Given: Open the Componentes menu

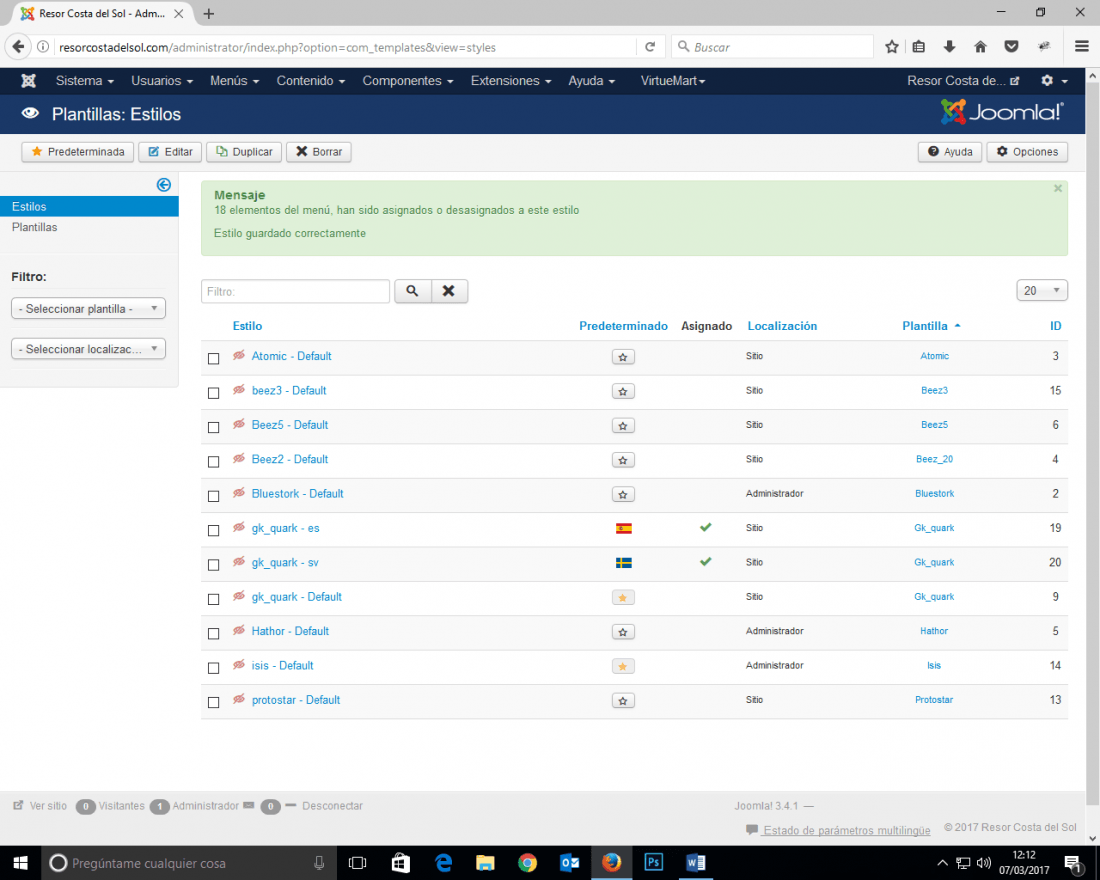Looking at the screenshot, I should pos(408,81).
